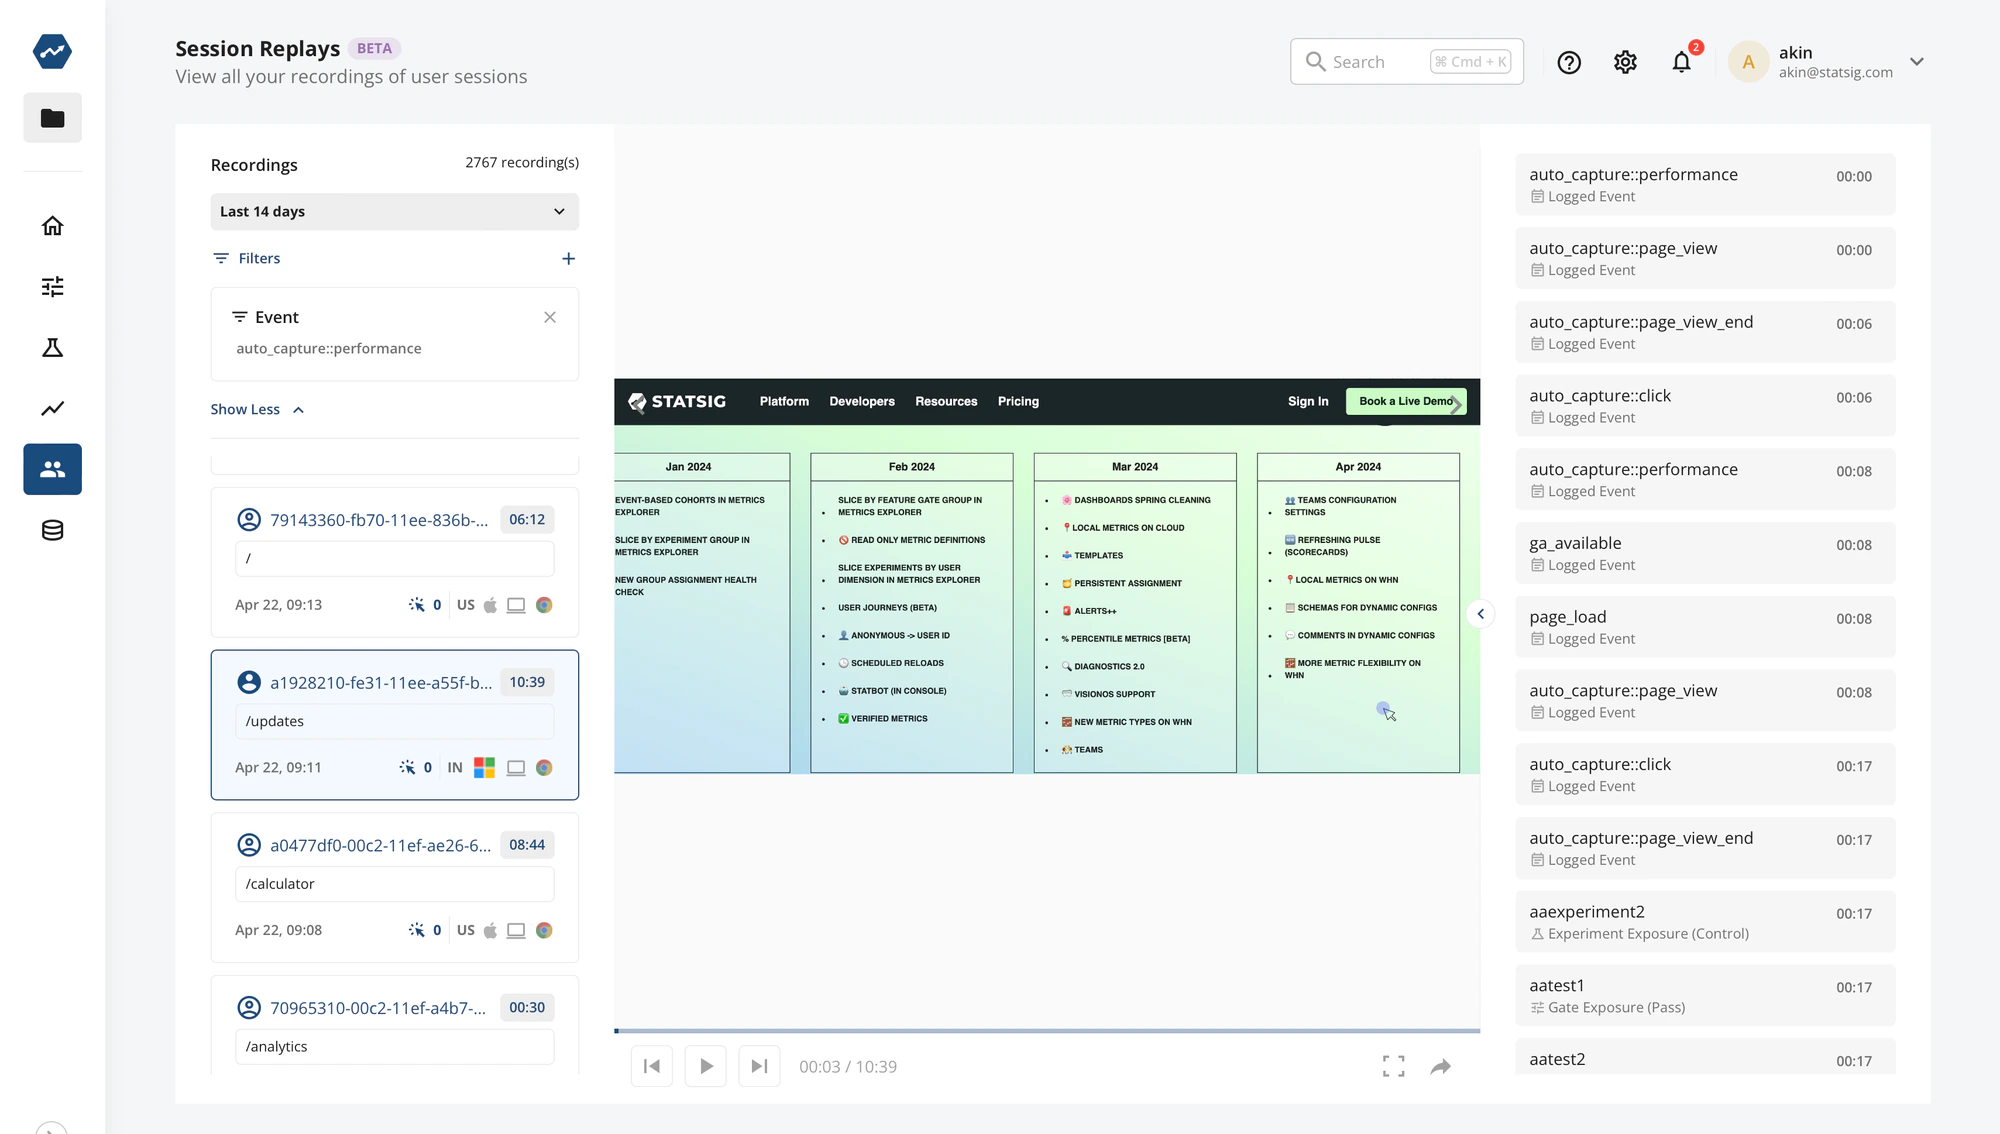Select the Metrics line-chart icon
The height and width of the screenshot is (1134, 2000).
click(x=52, y=408)
